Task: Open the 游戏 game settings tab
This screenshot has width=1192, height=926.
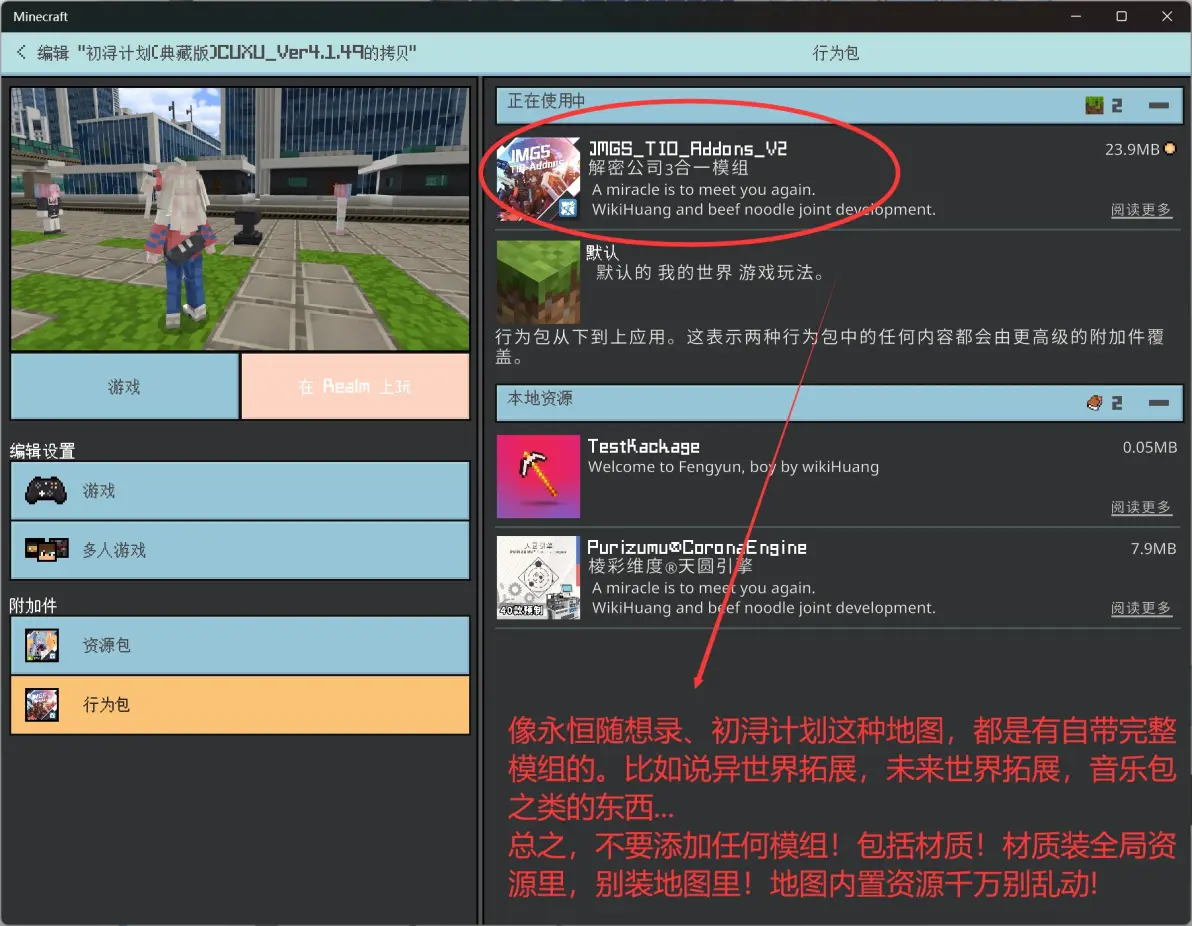Action: pos(240,491)
